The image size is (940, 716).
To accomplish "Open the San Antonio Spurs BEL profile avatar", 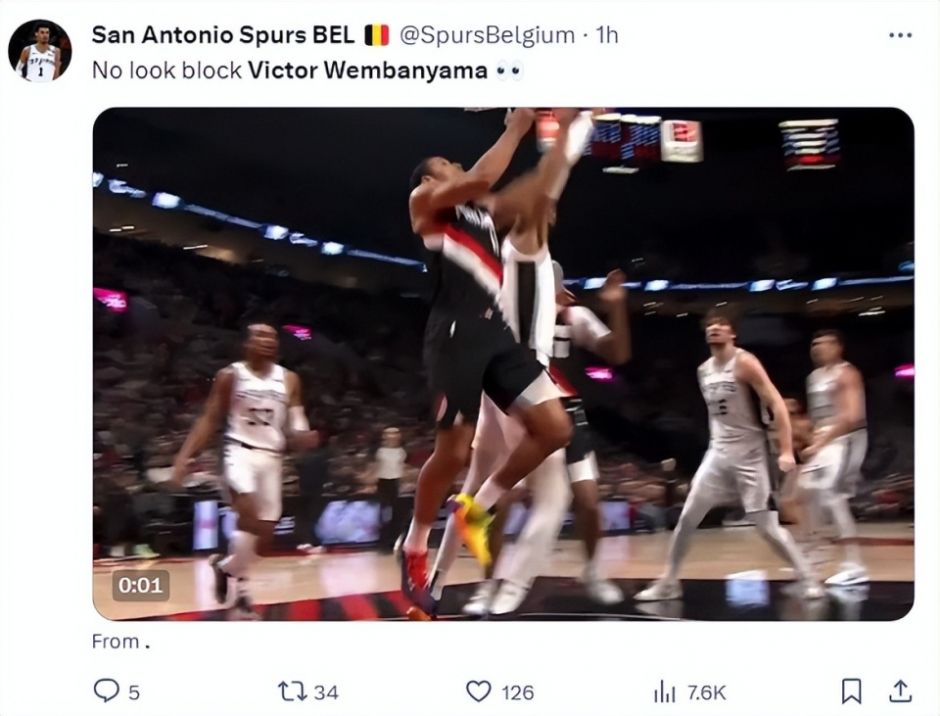I will tap(40, 50).
